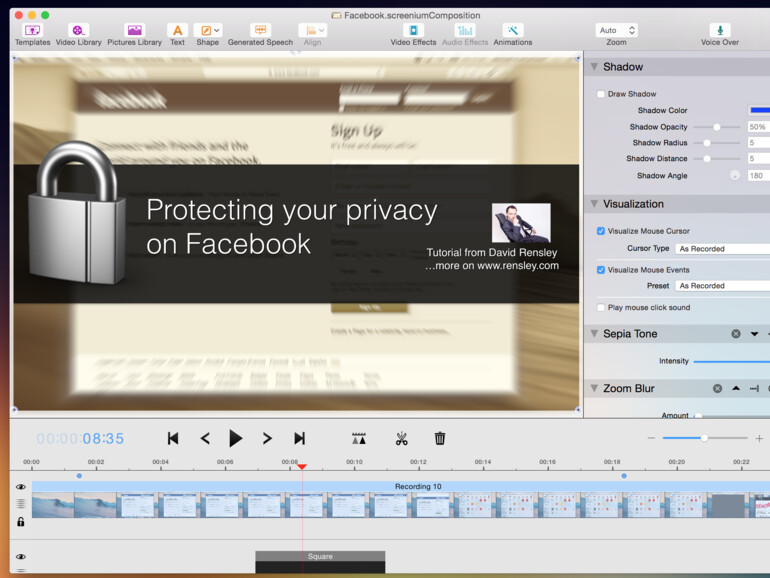Image resolution: width=770 pixels, height=578 pixels.
Task: Edit the Shadow Opacity 50% field
Action: click(x=759, y=127)
